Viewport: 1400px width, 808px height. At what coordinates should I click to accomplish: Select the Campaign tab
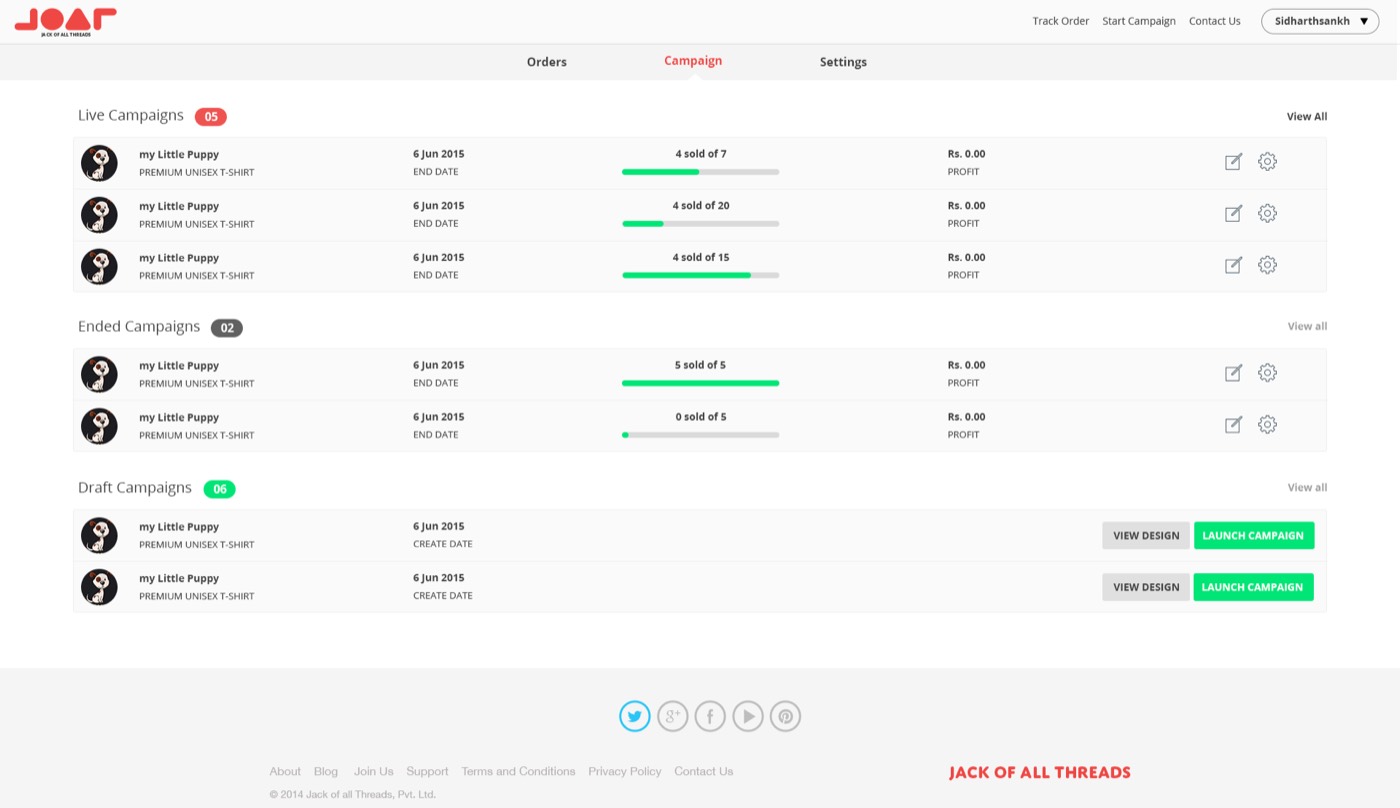(x=693, y=61)
